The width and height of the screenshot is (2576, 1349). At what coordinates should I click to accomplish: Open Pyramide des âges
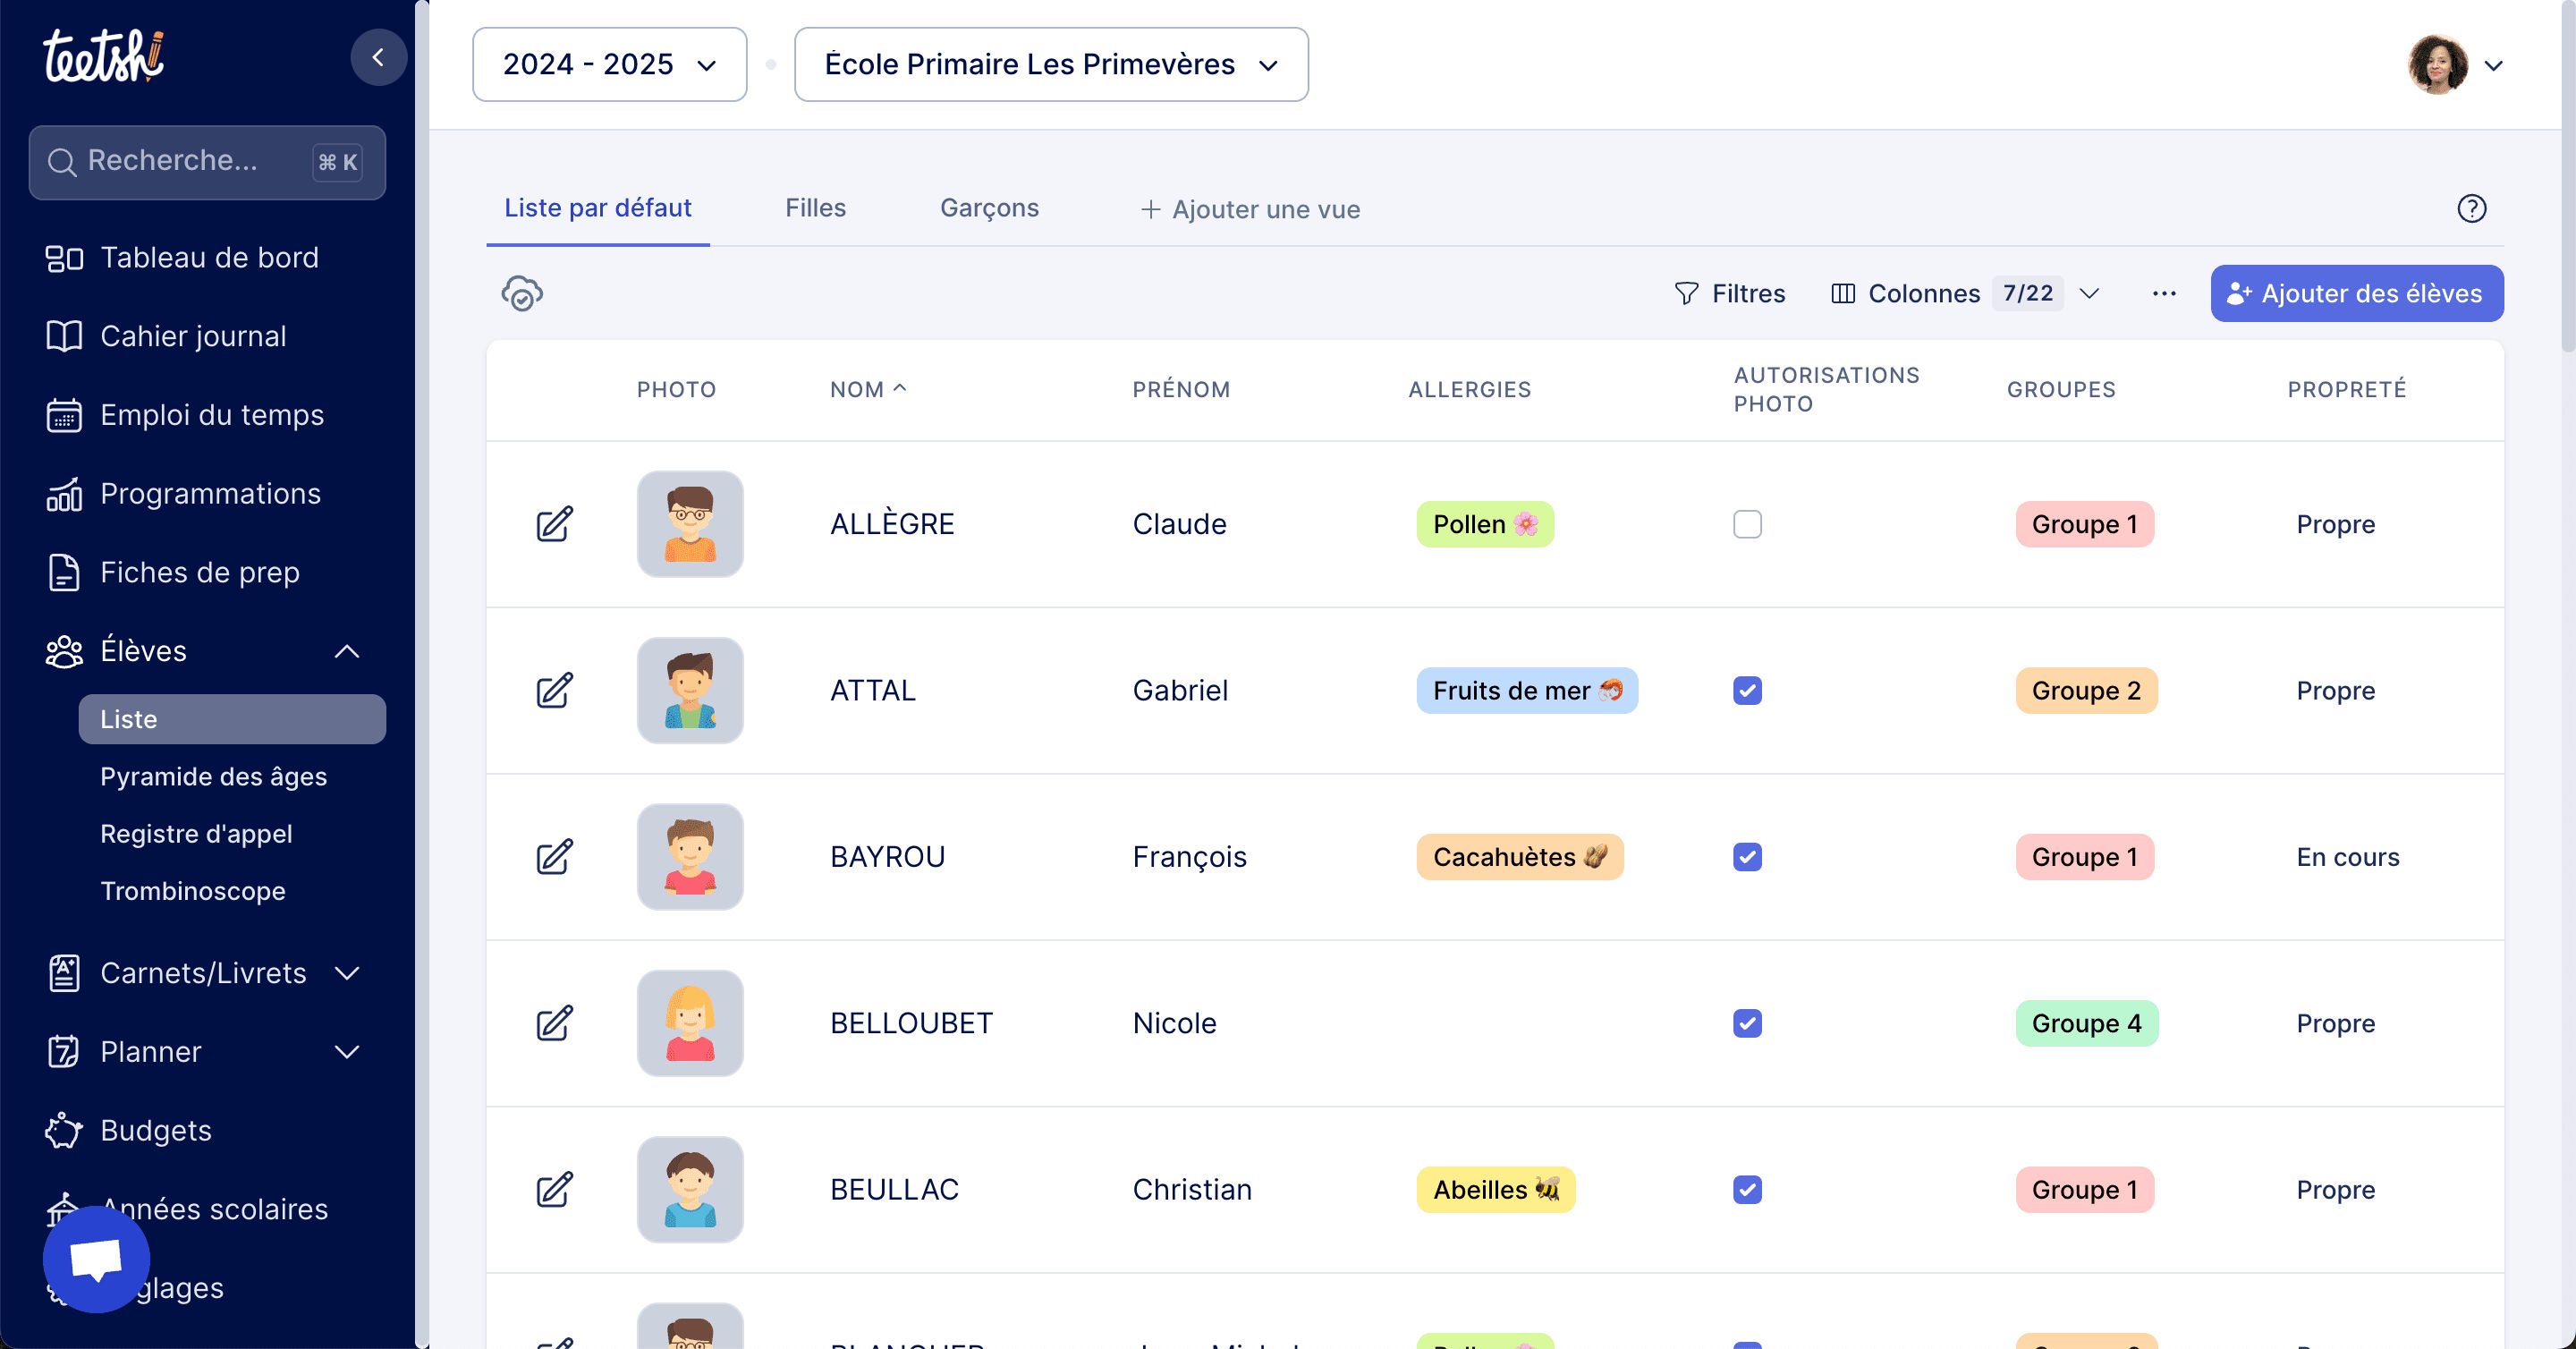[213, 777]
